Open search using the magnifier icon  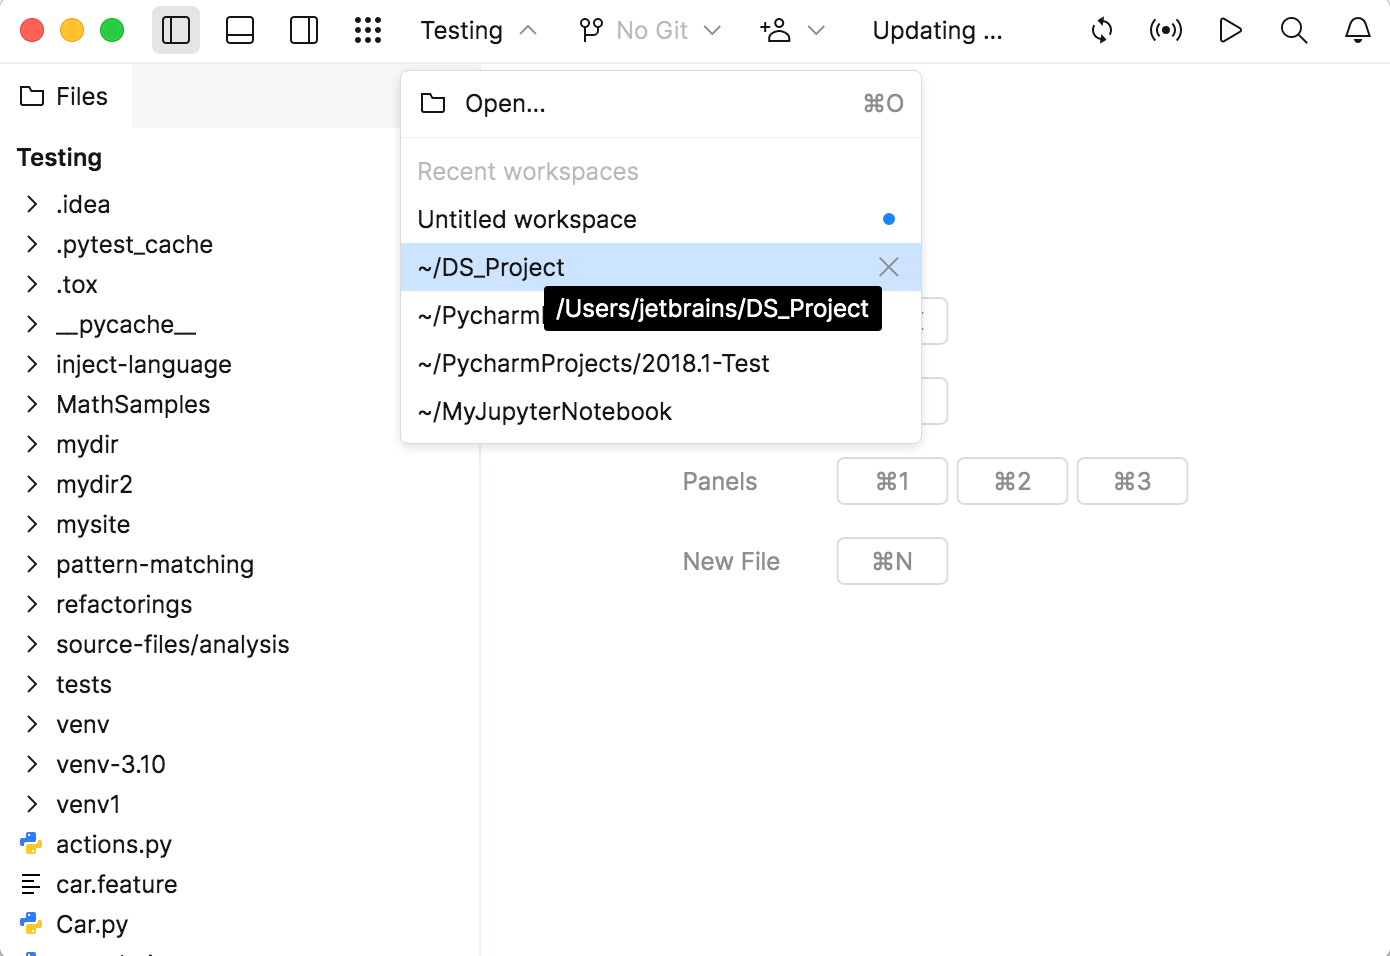click(1294, 30)
